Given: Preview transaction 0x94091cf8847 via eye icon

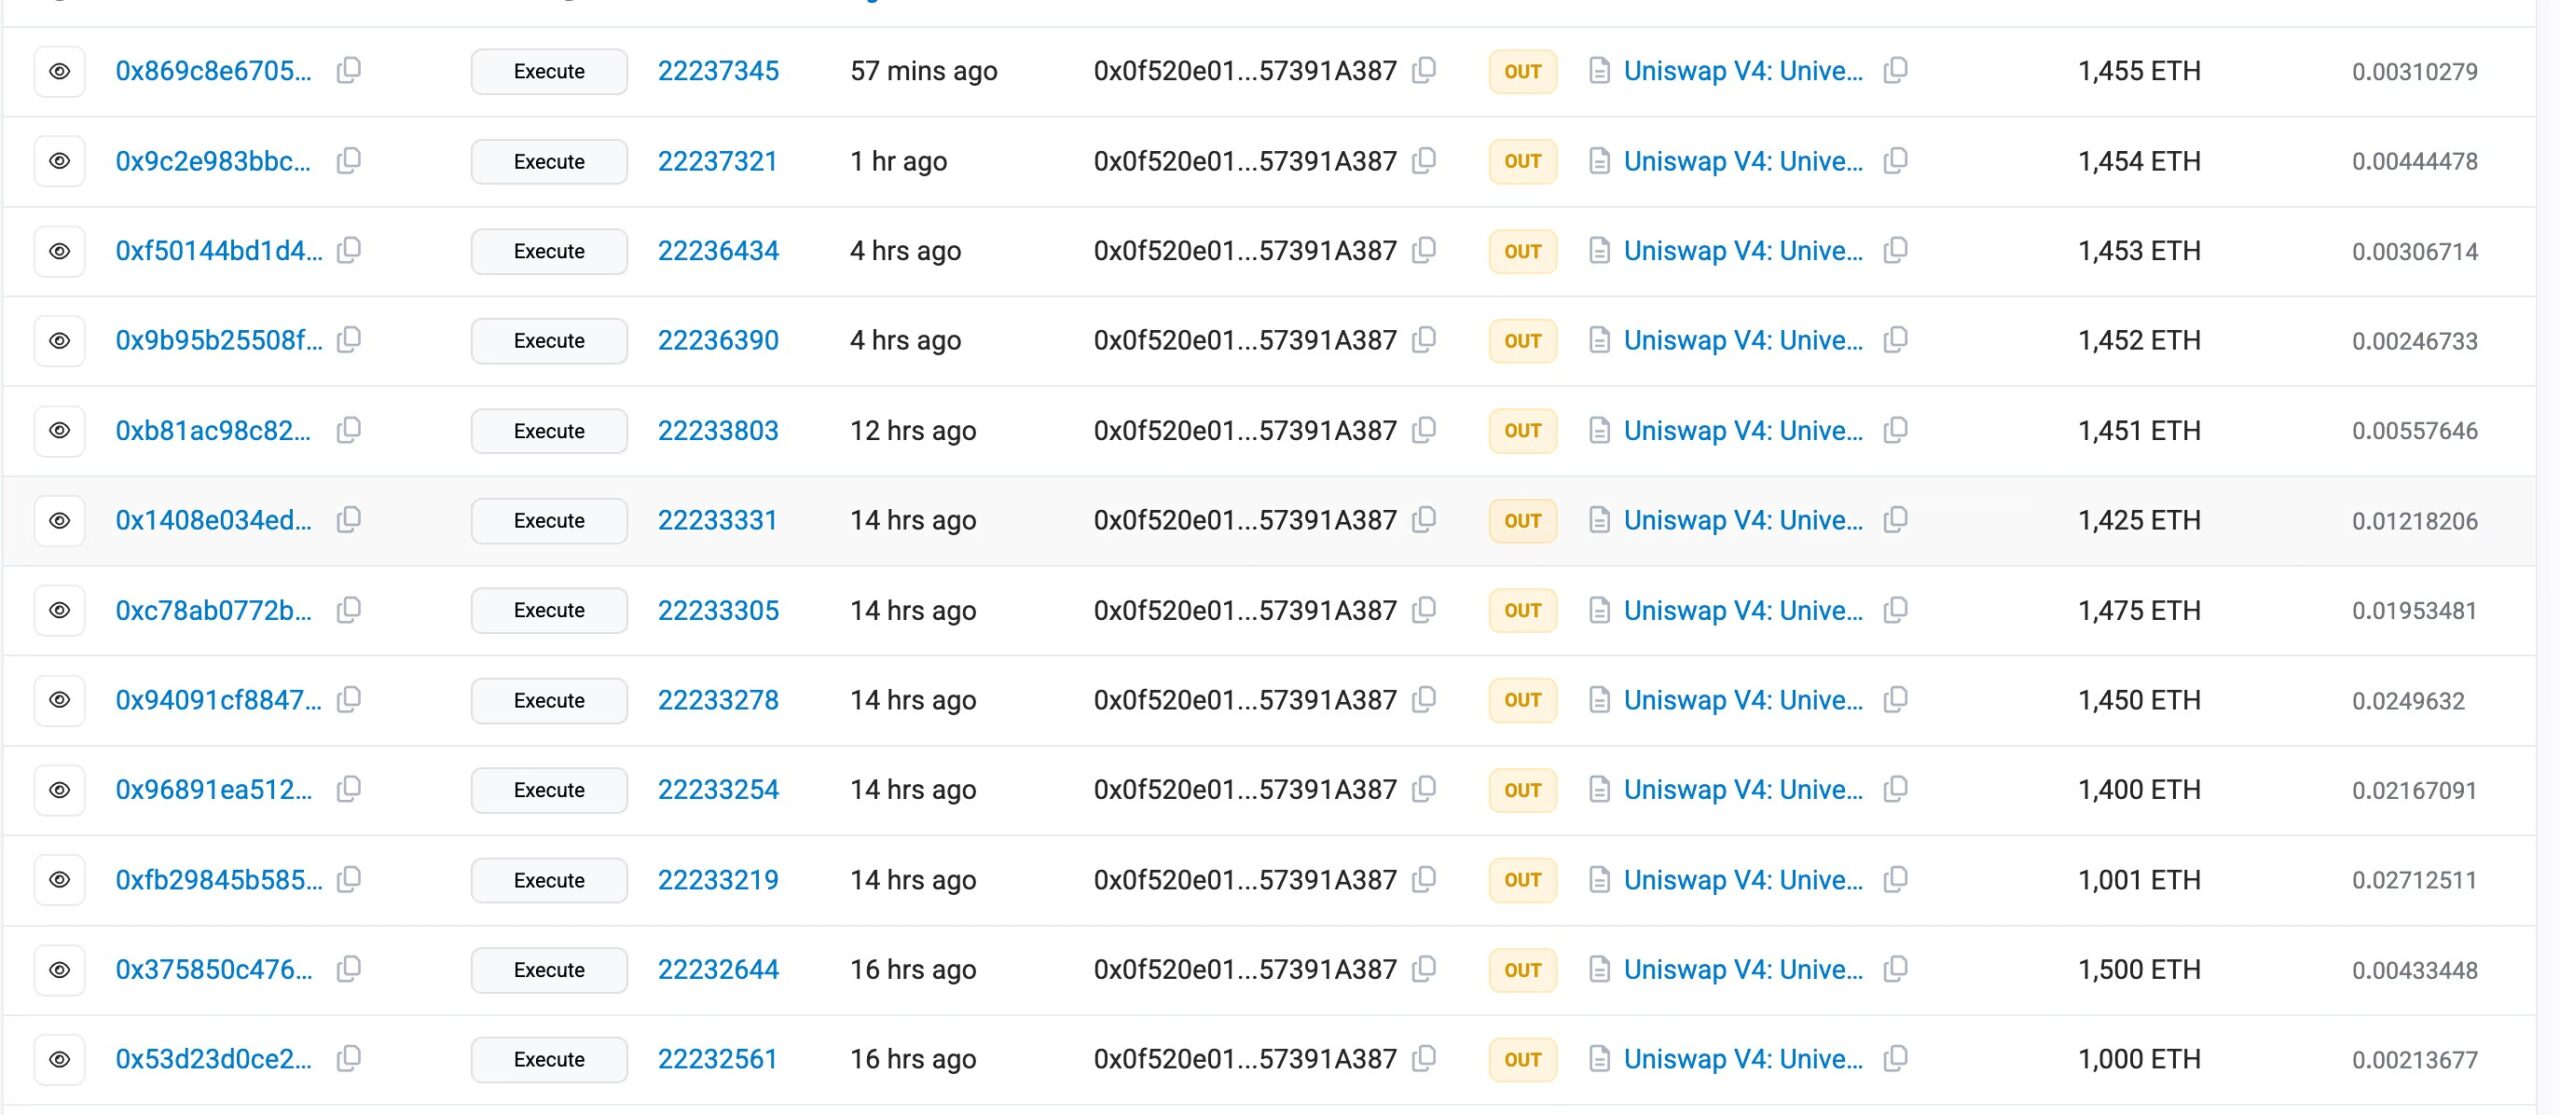Looking at the screenshot, I should click(x=60, y=700).
